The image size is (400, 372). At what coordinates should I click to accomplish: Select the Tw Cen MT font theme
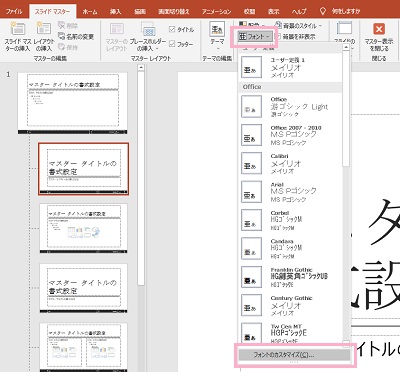click(x=290, y=333)
